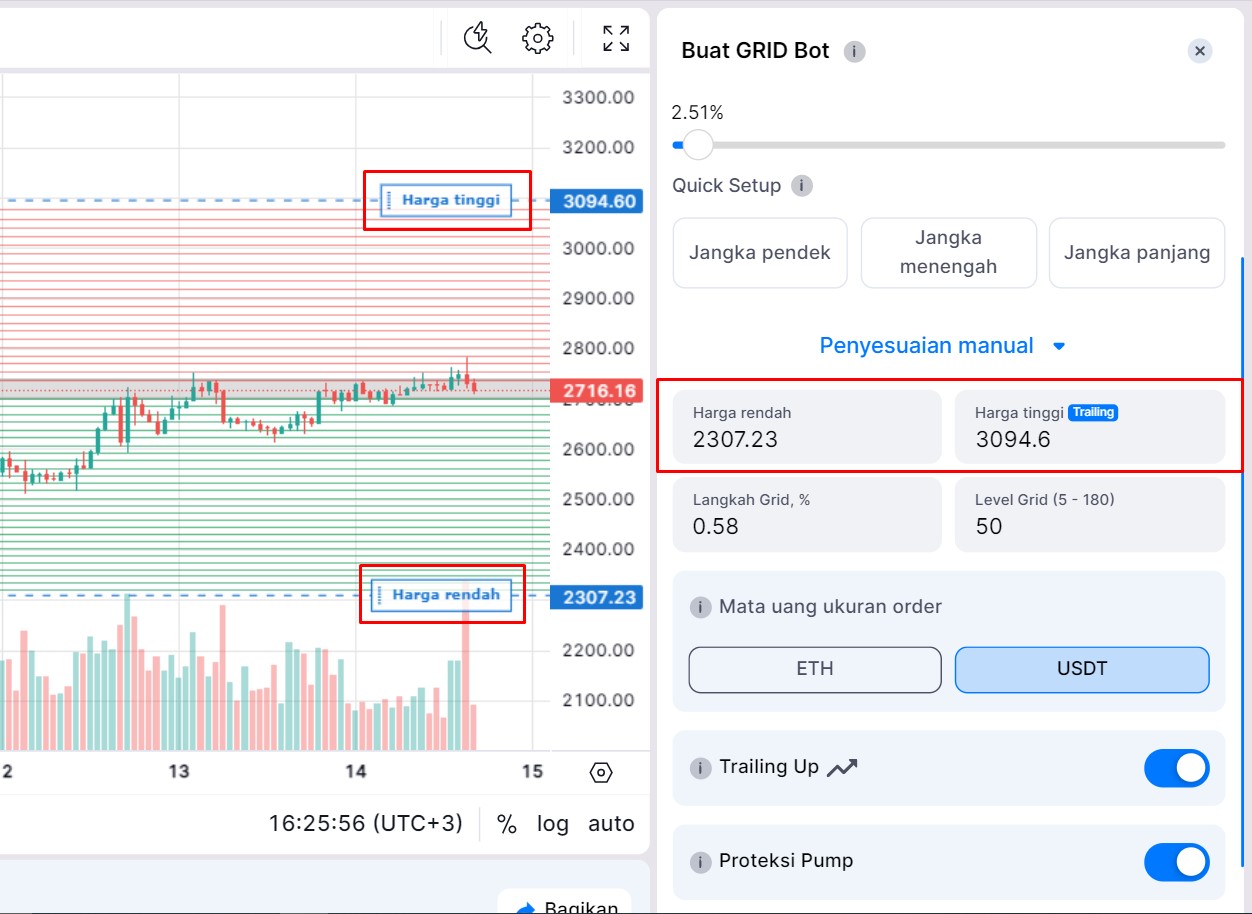Screen dimensions: 1252x914
Task: Collapse the Penyesuaian manual section
Action: (942, 346)
